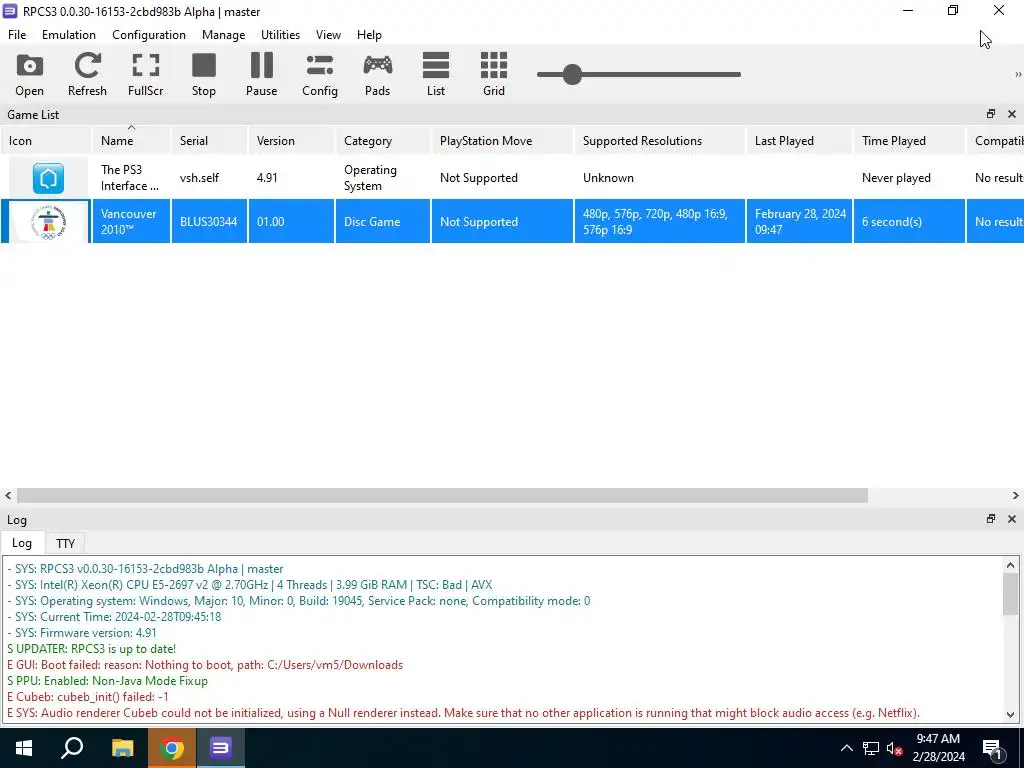Adjust the icon size slider handle
Screen dimensions: 1024x768
[572, 74]
